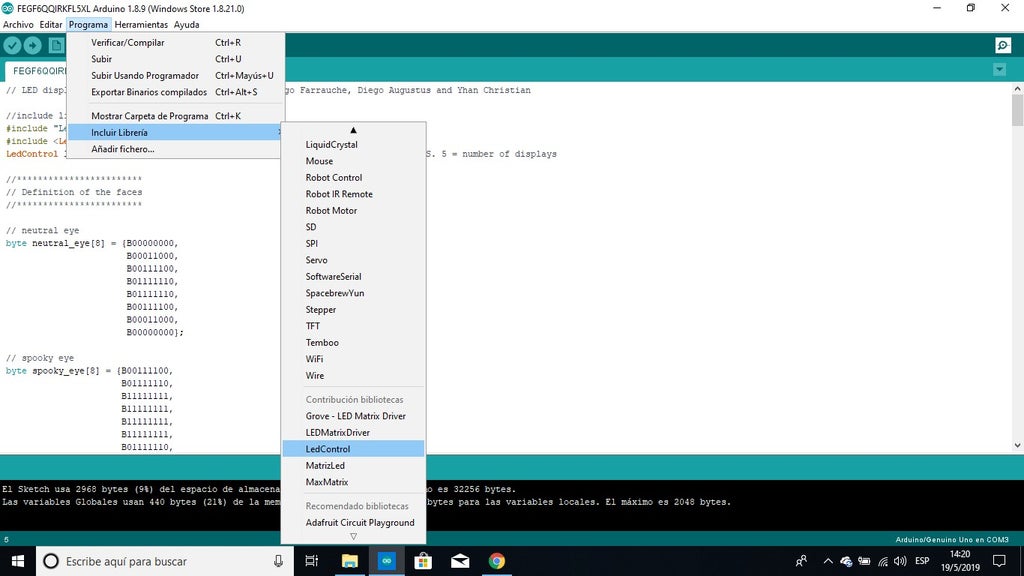Open the Ayuda menu
Viewport: 1024px width, 576px height.
click(186, 24)
